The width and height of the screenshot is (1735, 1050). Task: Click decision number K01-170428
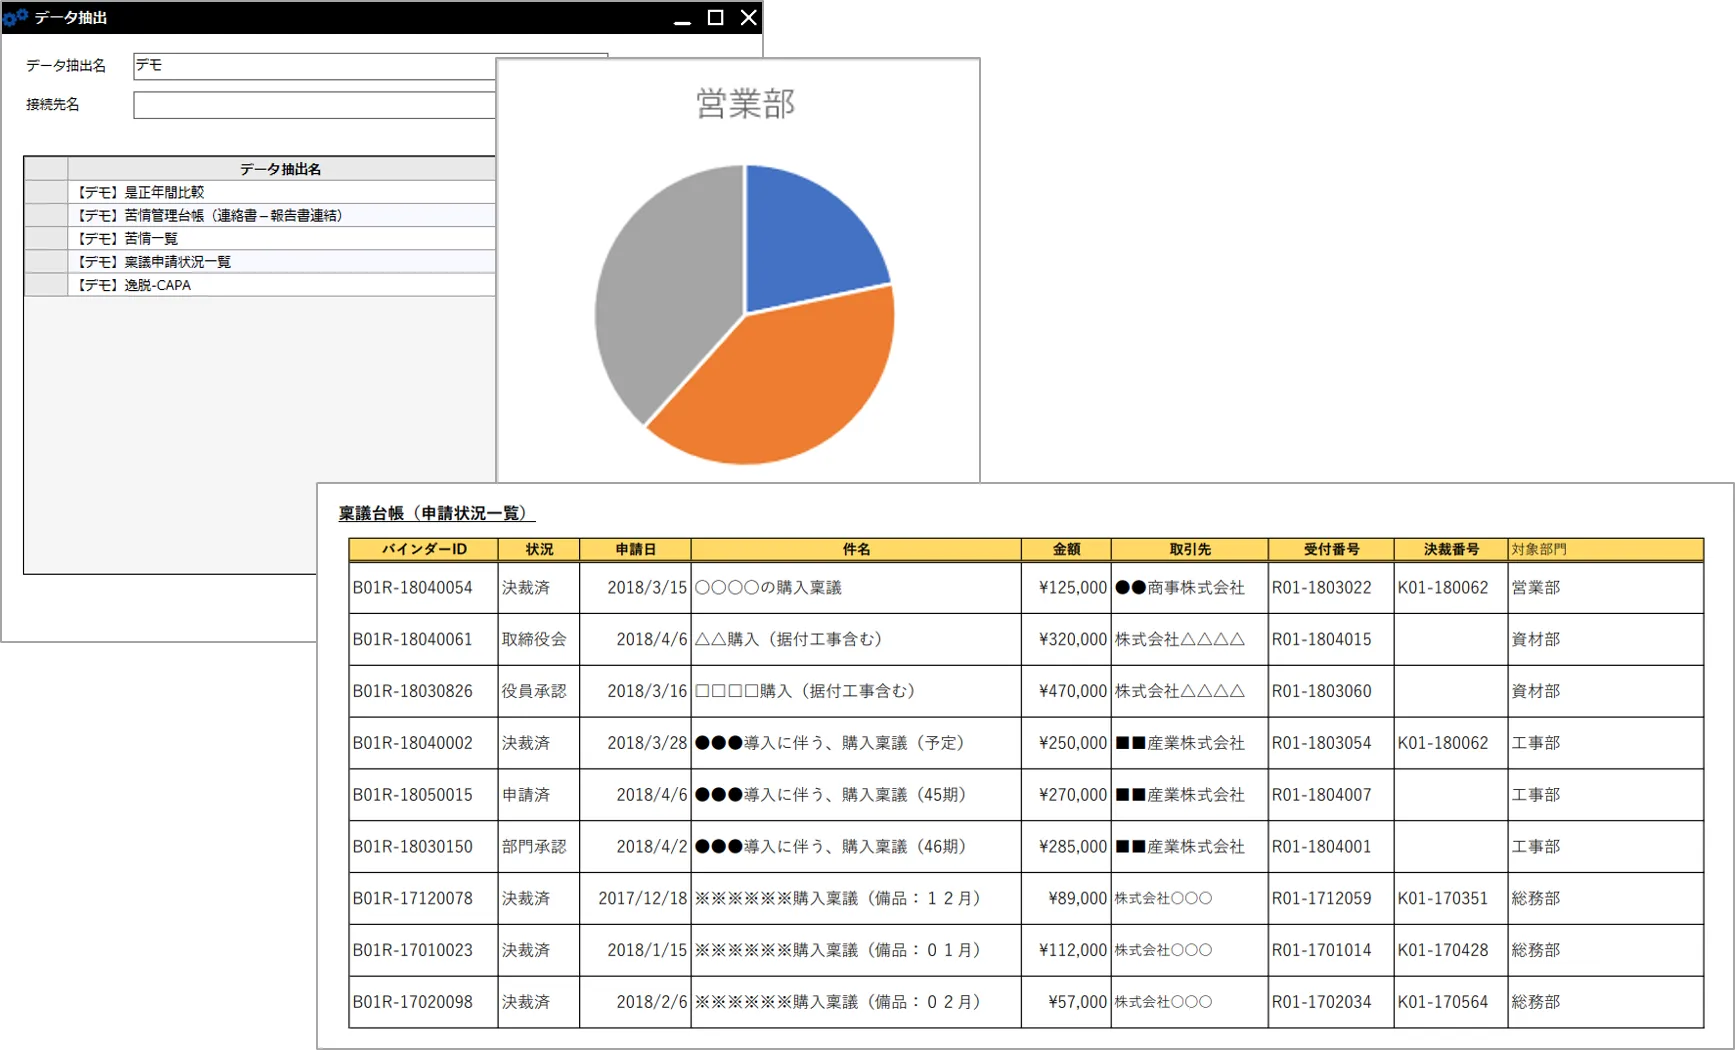(x=1451, y=950)
